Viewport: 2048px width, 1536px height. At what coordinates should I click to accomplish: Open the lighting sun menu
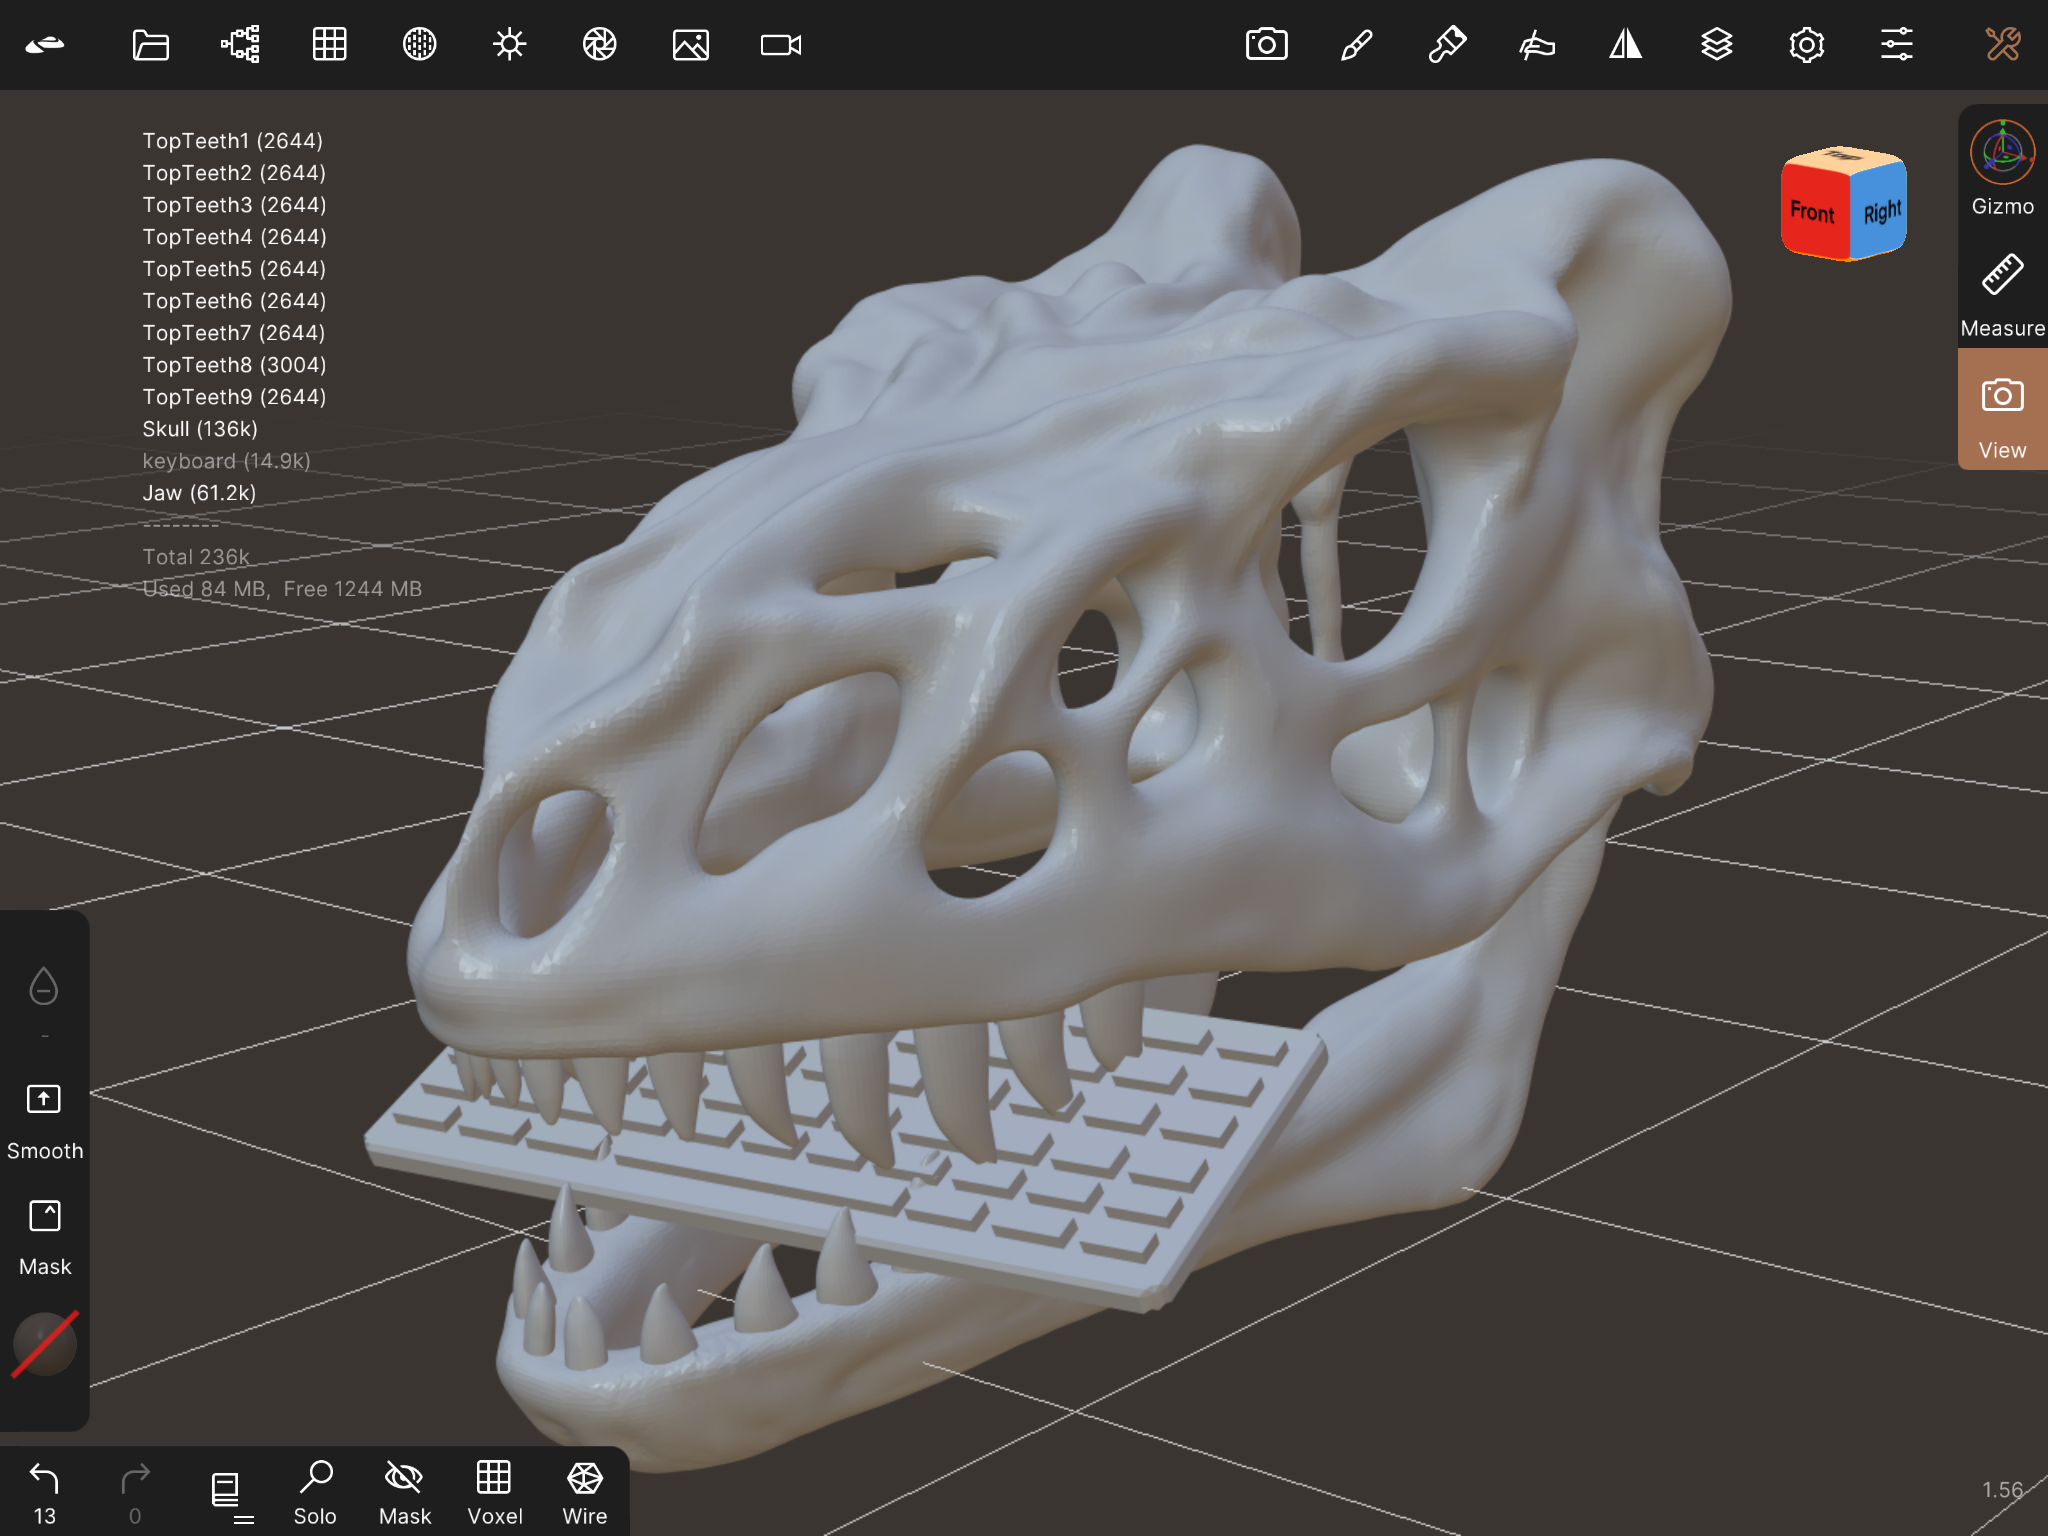[x=509, y=45]
